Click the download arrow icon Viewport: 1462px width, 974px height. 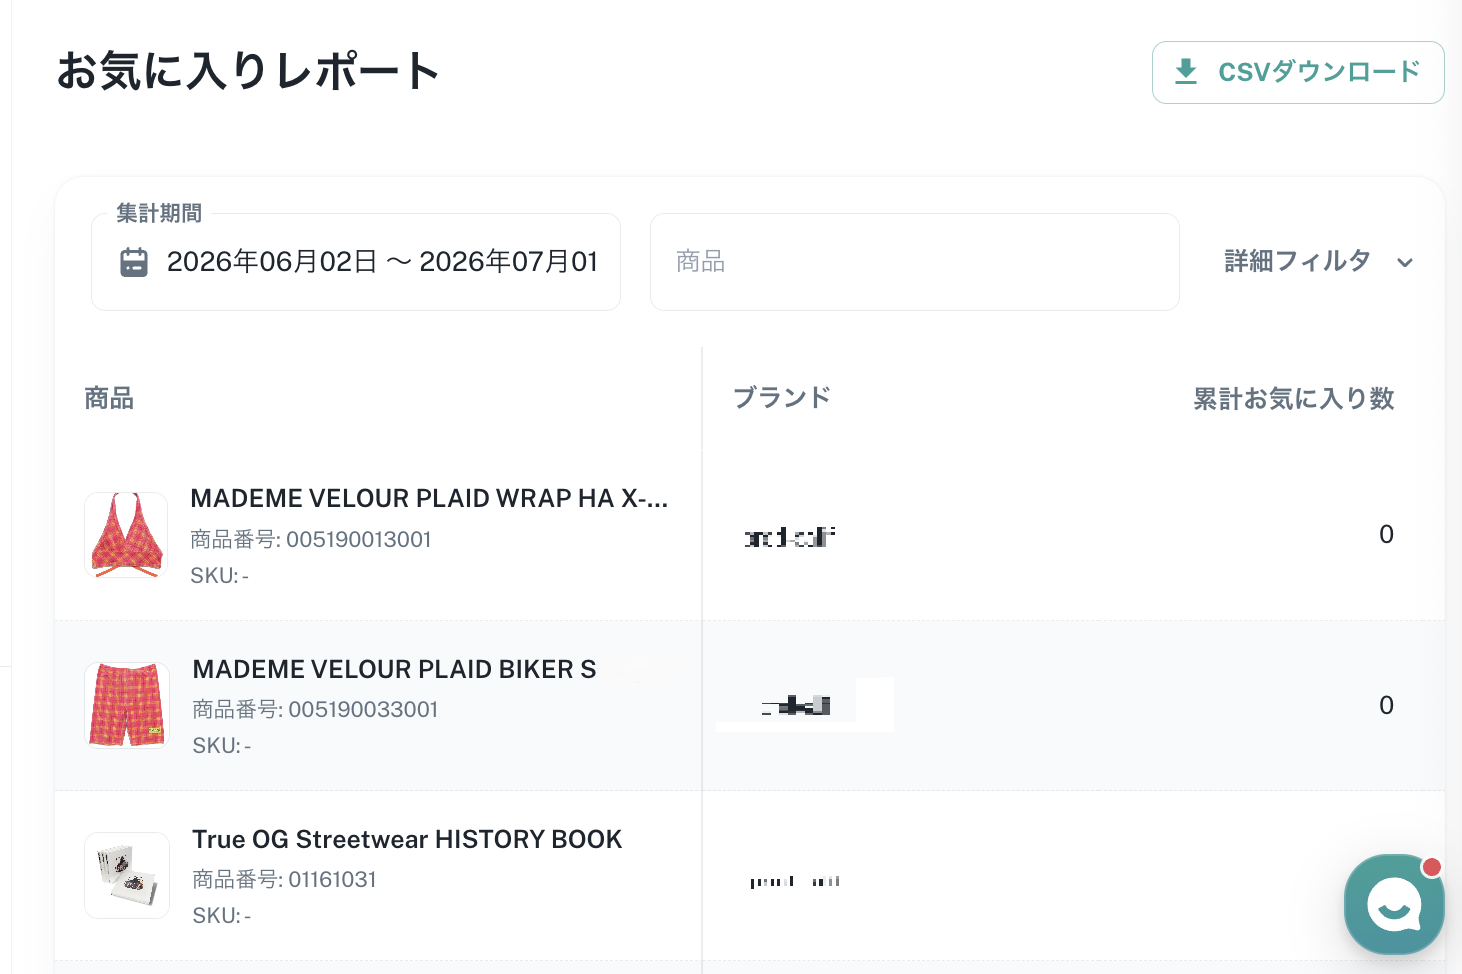pos(1186,72)
